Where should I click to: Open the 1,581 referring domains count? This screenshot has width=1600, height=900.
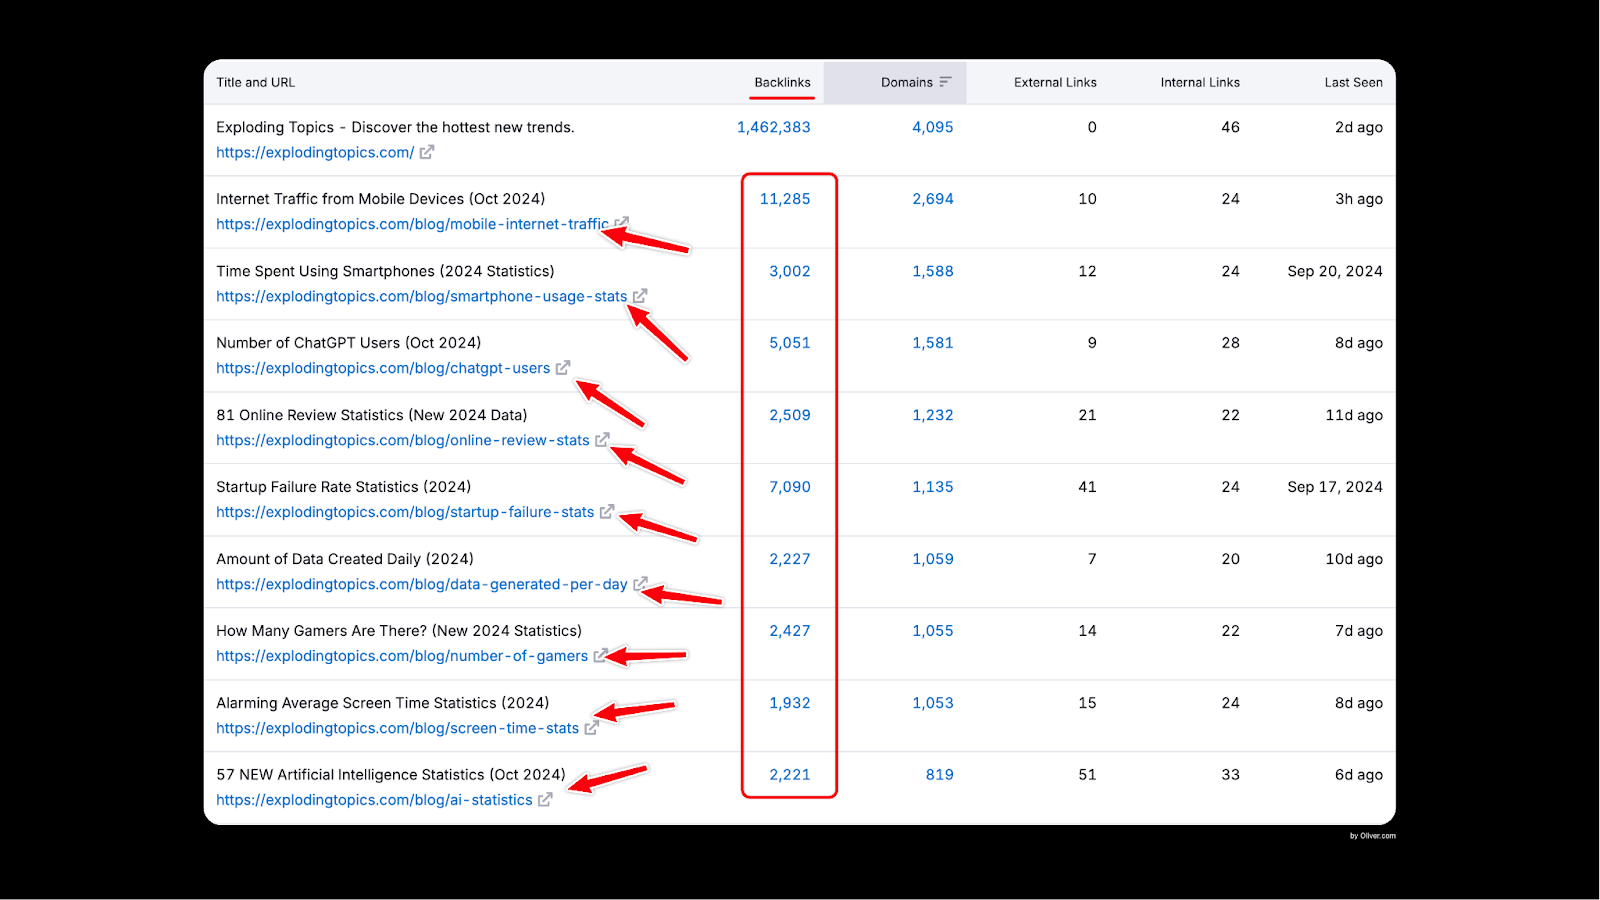(x=933, y=343)
